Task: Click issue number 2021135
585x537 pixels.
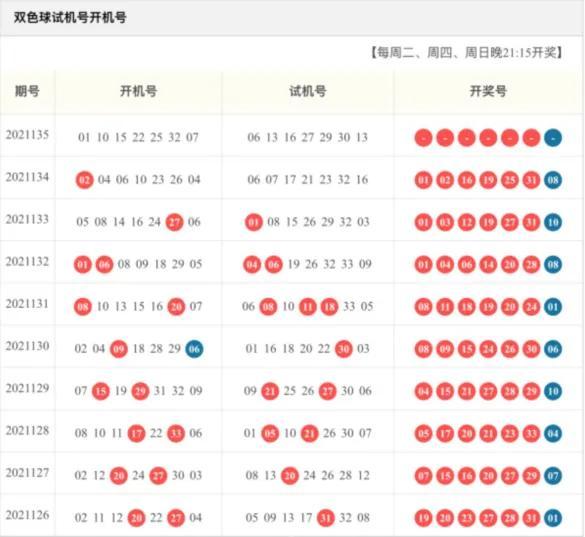Action: pos(27,135)
